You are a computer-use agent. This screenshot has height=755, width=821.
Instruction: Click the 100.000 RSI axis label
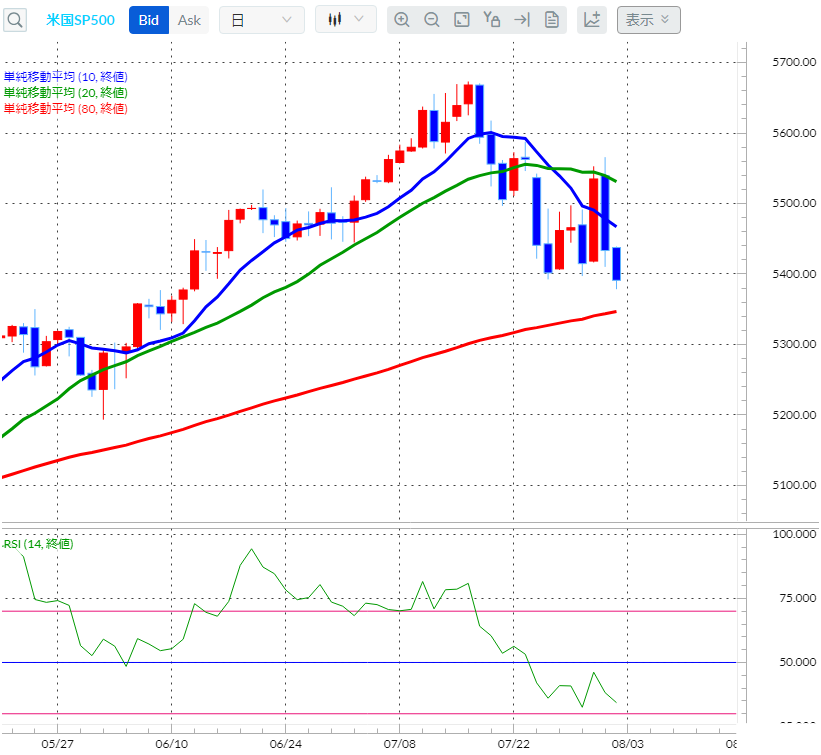coord(794,535)
